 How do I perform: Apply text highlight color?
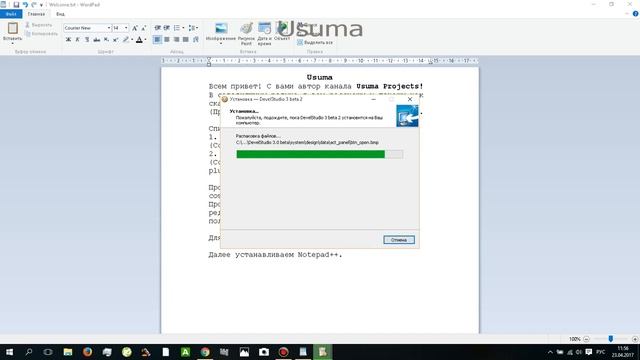(x=126, y=40)
